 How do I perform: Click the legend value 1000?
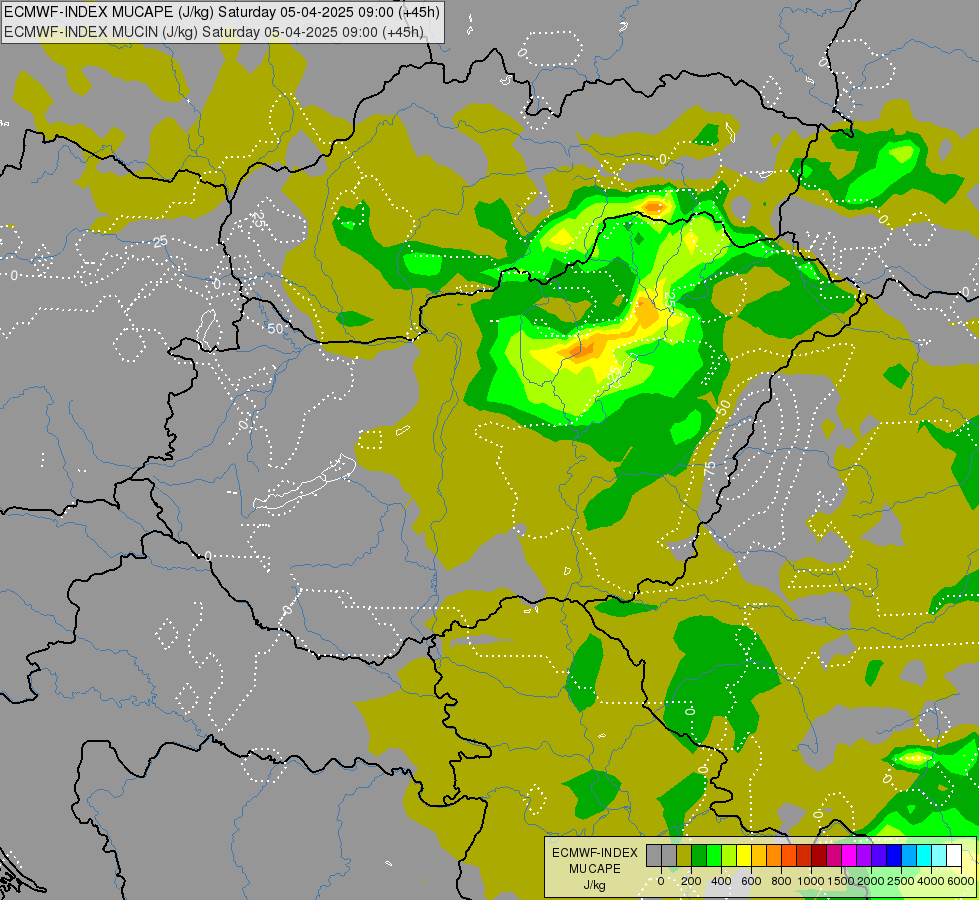click(811, 881)
